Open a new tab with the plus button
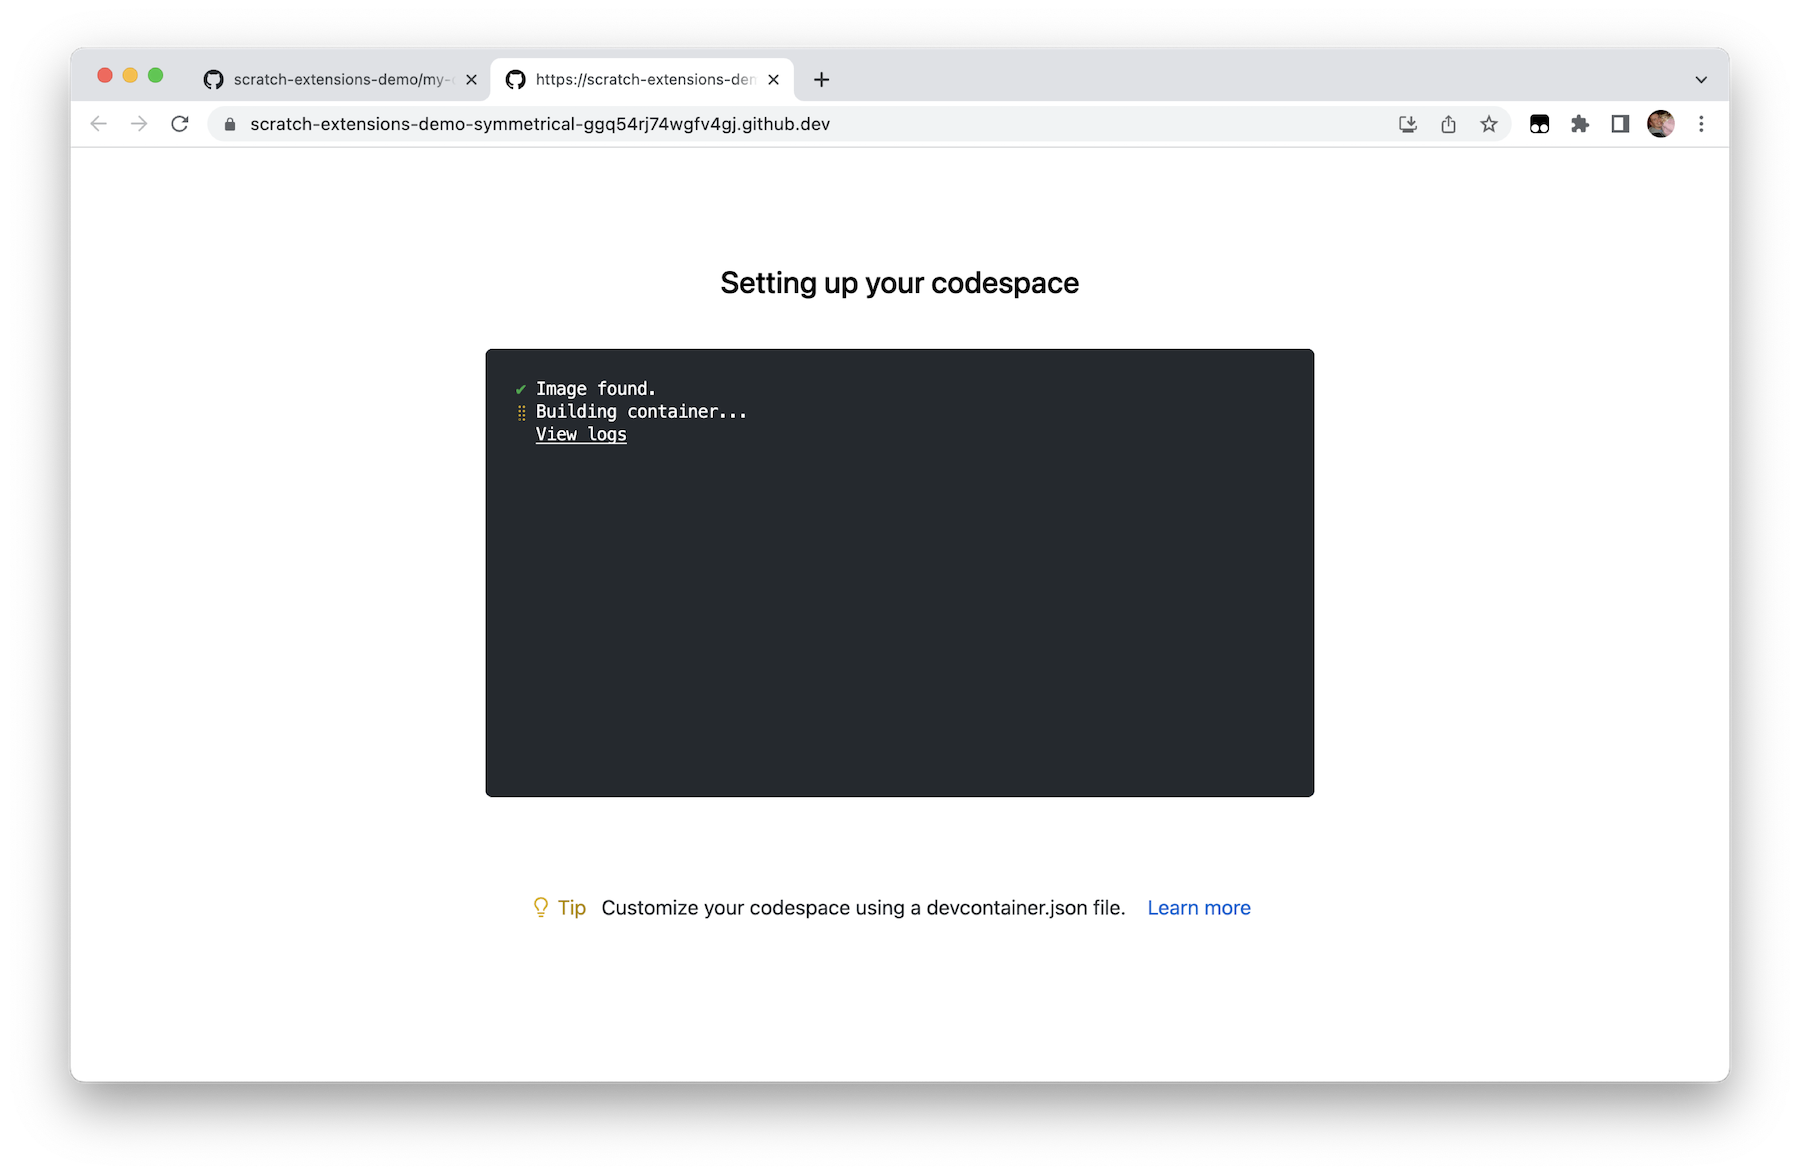Viewport: 1800px width, 1175px height. pyautogui.click(x=820, y=79)
